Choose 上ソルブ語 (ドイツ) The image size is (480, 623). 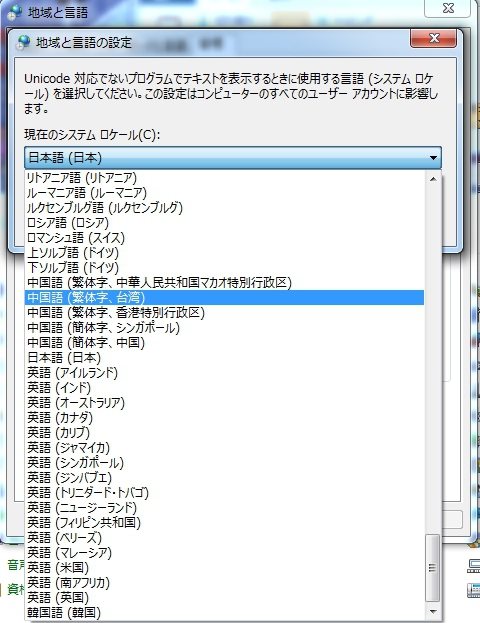(224, 253)
